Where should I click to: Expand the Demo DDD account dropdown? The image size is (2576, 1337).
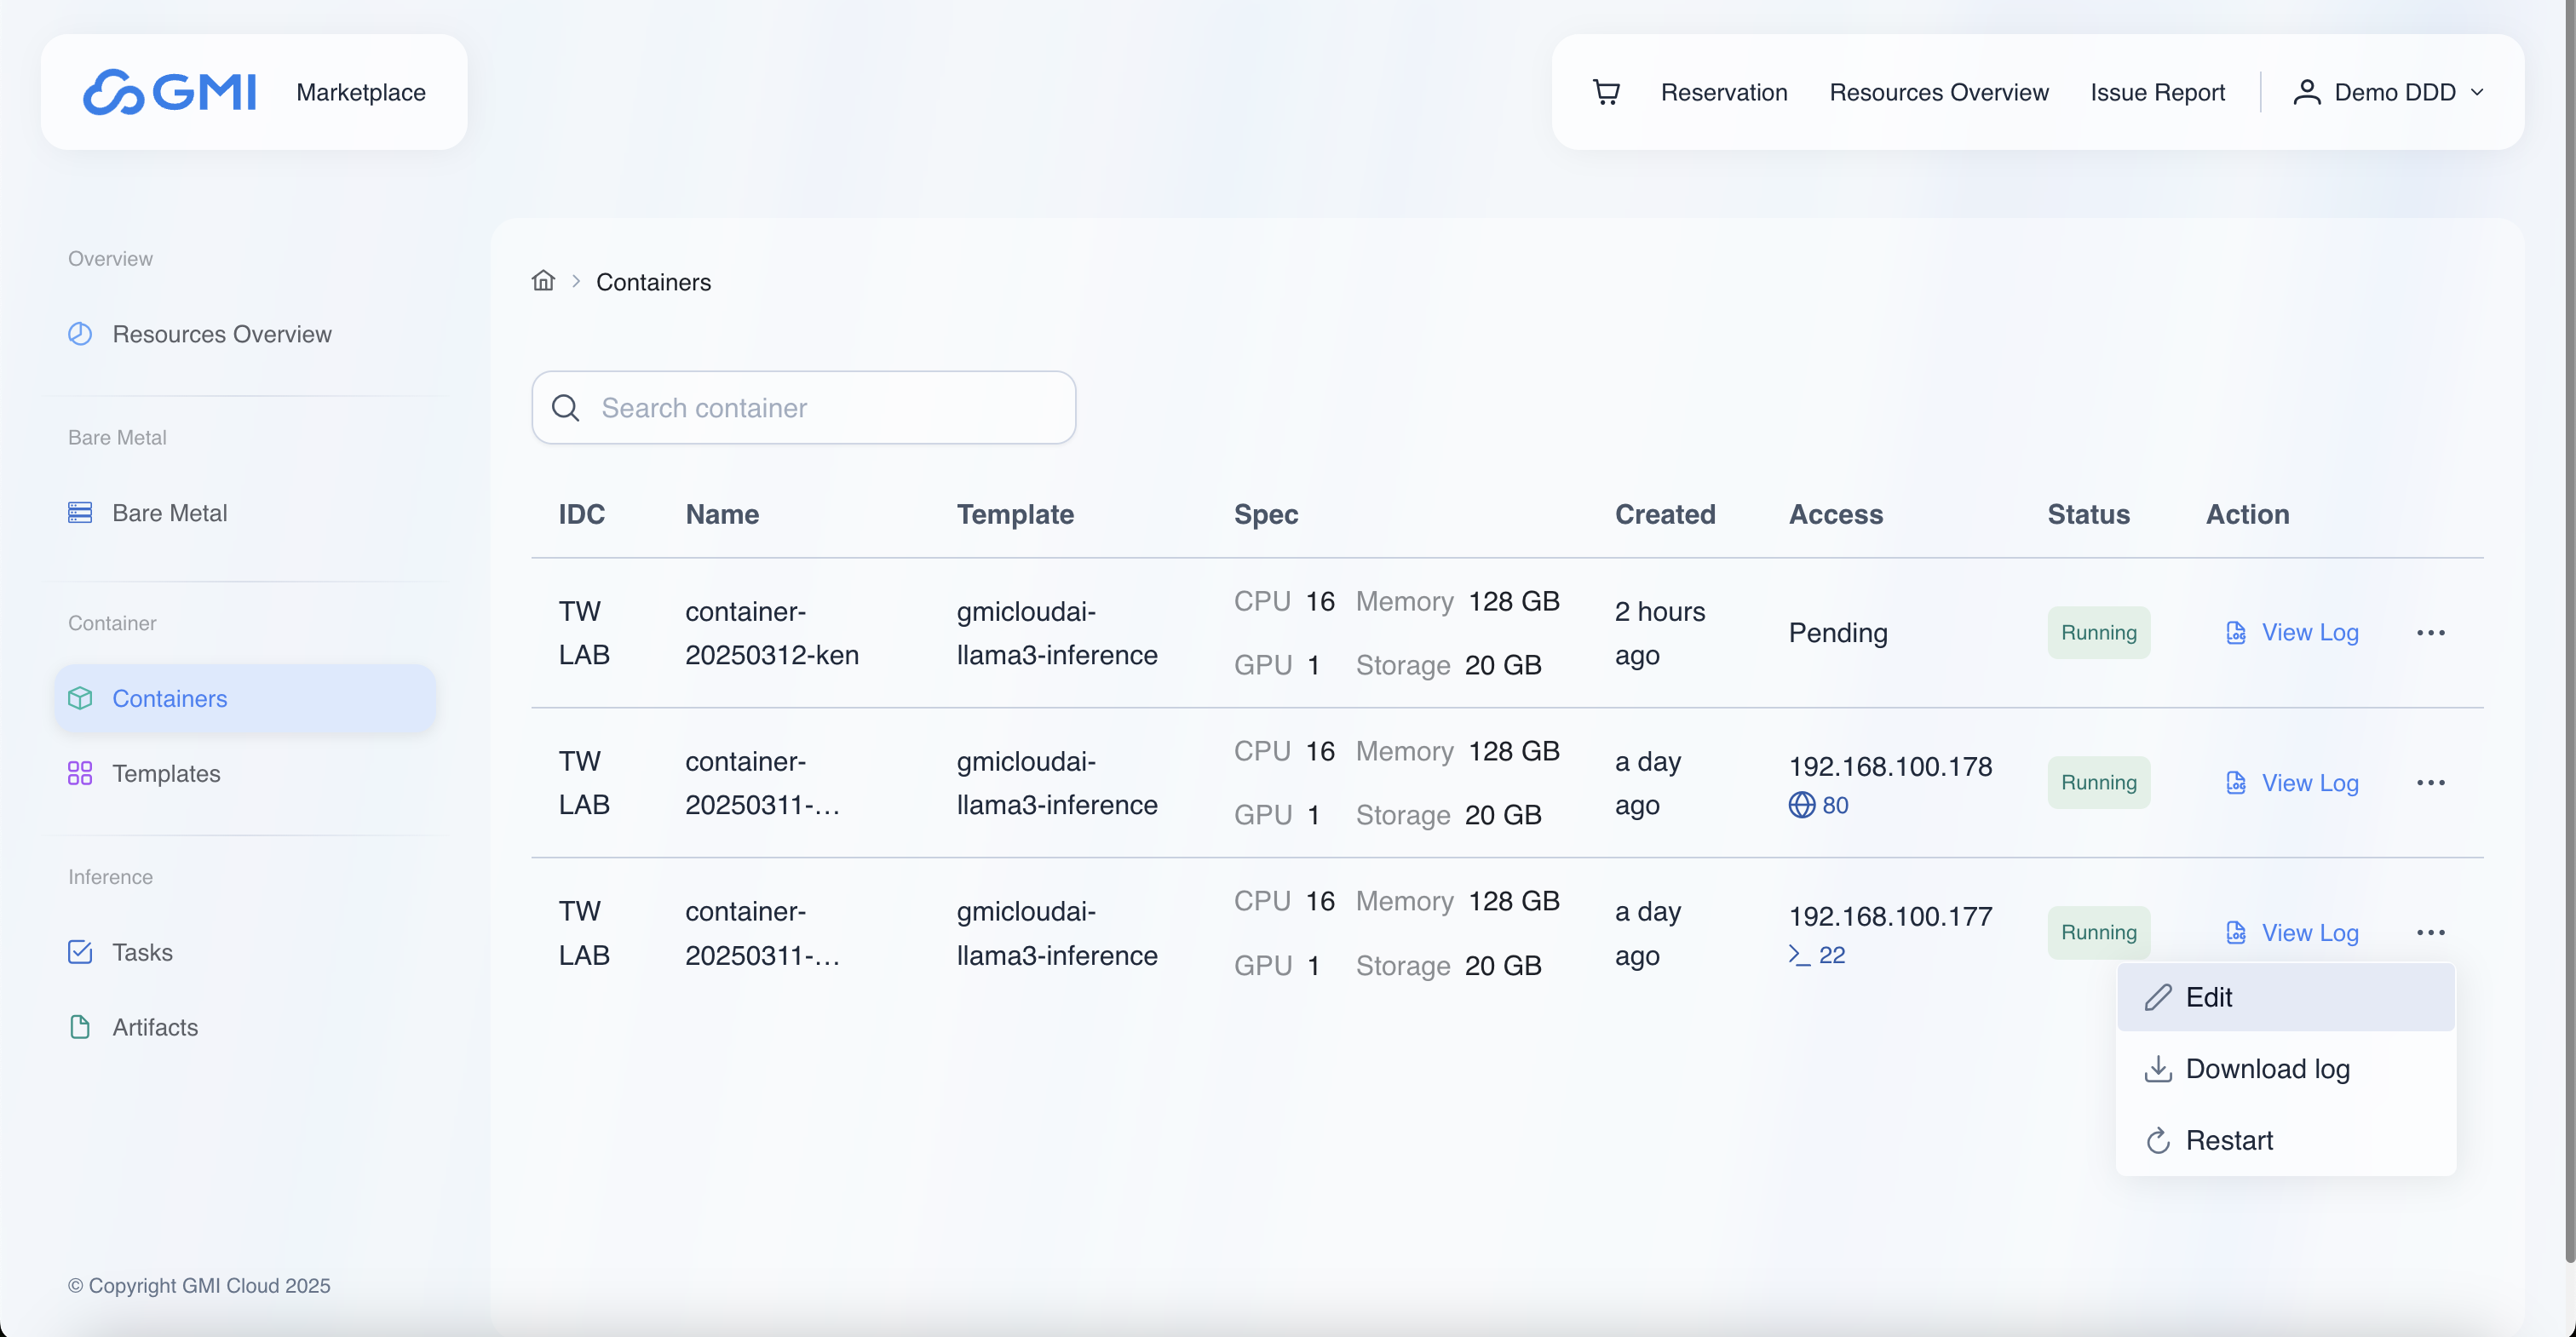click(2389, 92)
